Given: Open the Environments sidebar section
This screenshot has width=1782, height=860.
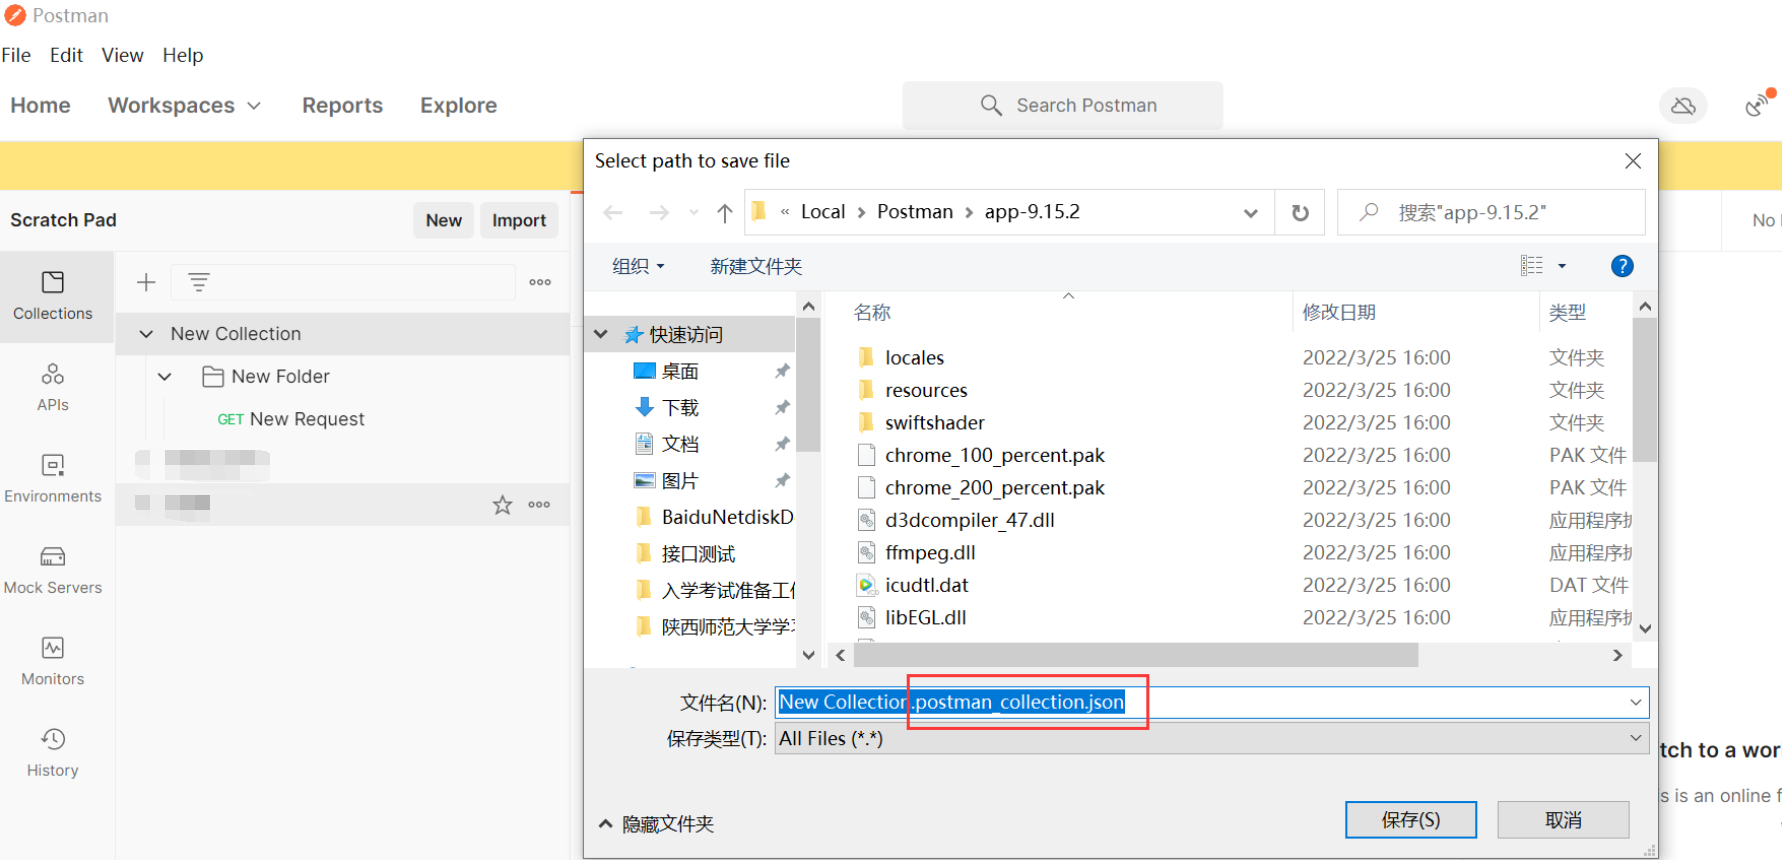Looking at the screenshot, I should click(x=53, y=478).
